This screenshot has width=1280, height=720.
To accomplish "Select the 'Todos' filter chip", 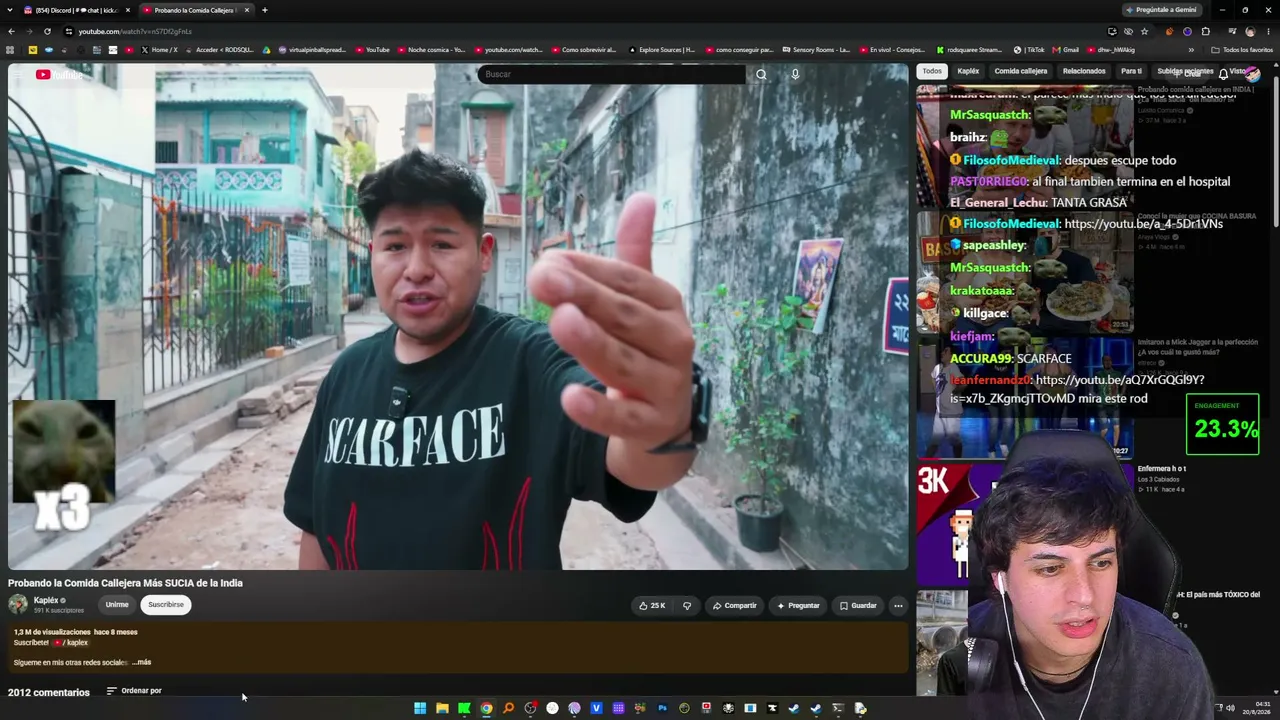I will coord(932,71).
